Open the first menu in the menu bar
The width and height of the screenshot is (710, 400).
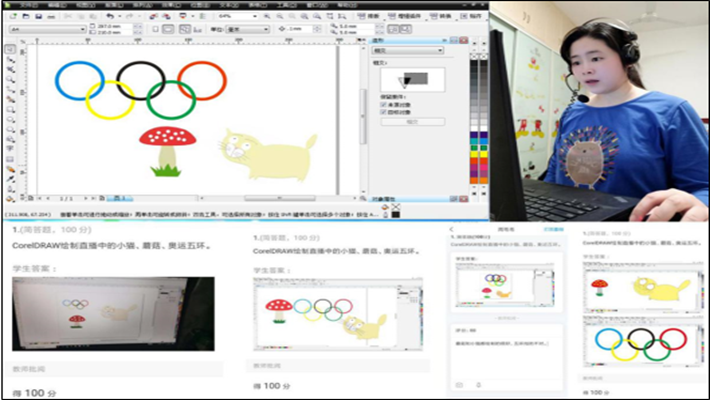pyautogui.click(x=28, y=4)
